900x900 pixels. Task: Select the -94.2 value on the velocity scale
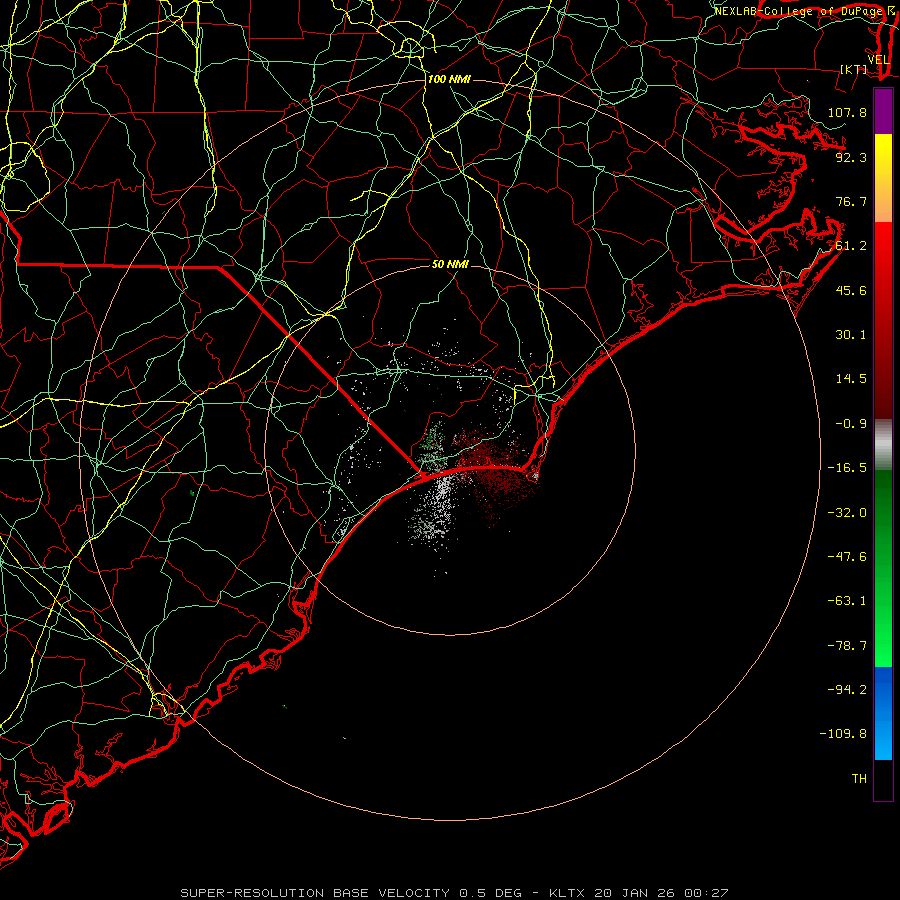pos(847,690)
